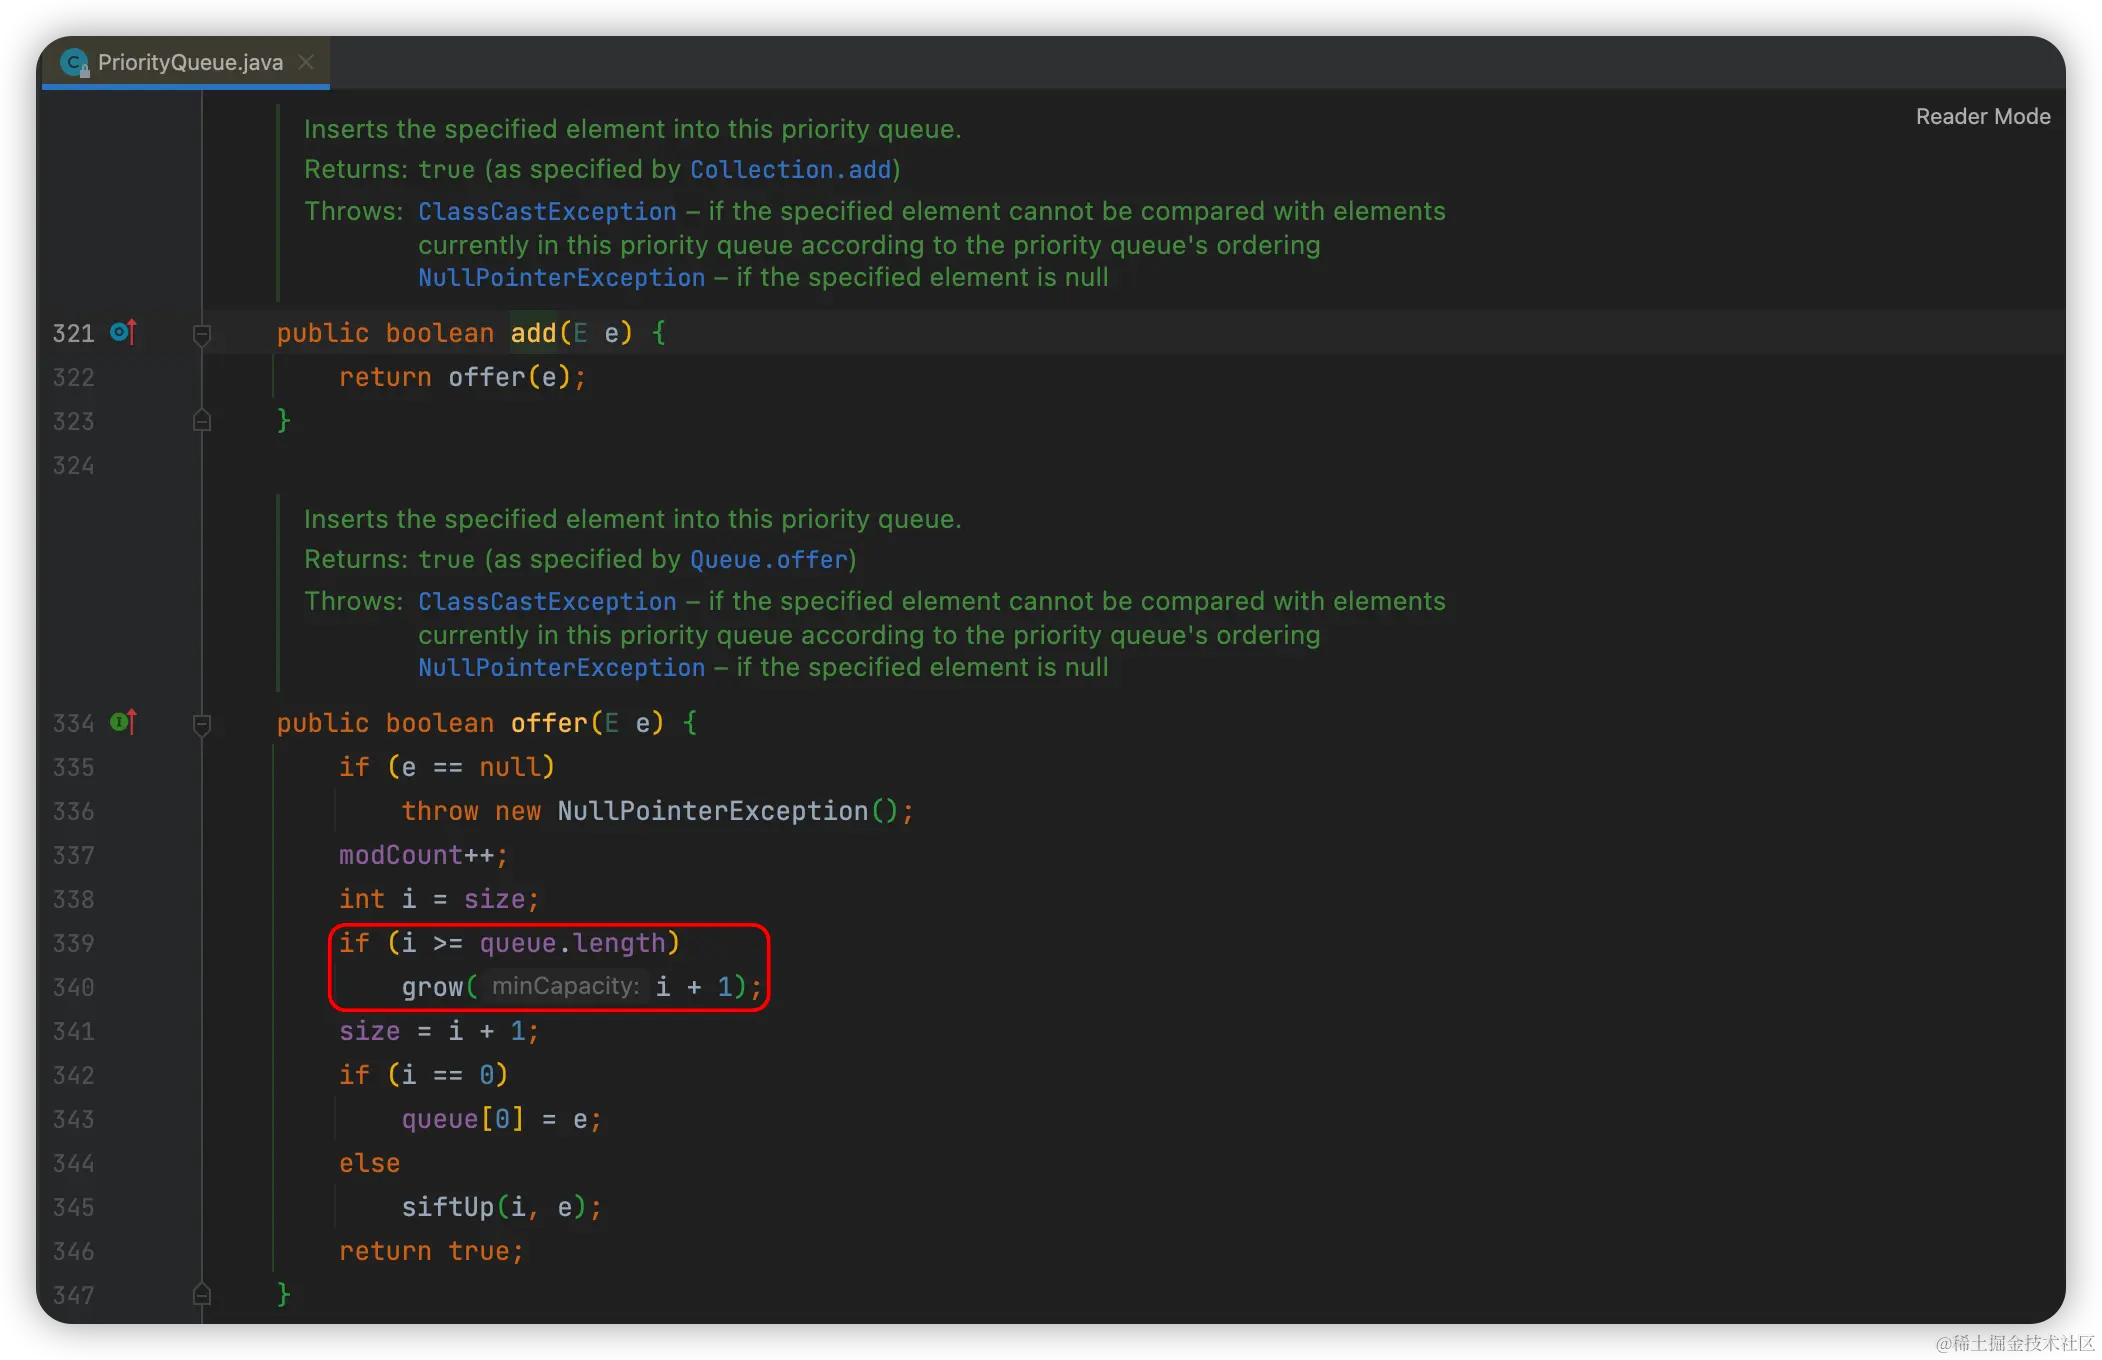Click queue.length on line 339
Viewport: 2102px width, 1360px height.
[572, 944]
